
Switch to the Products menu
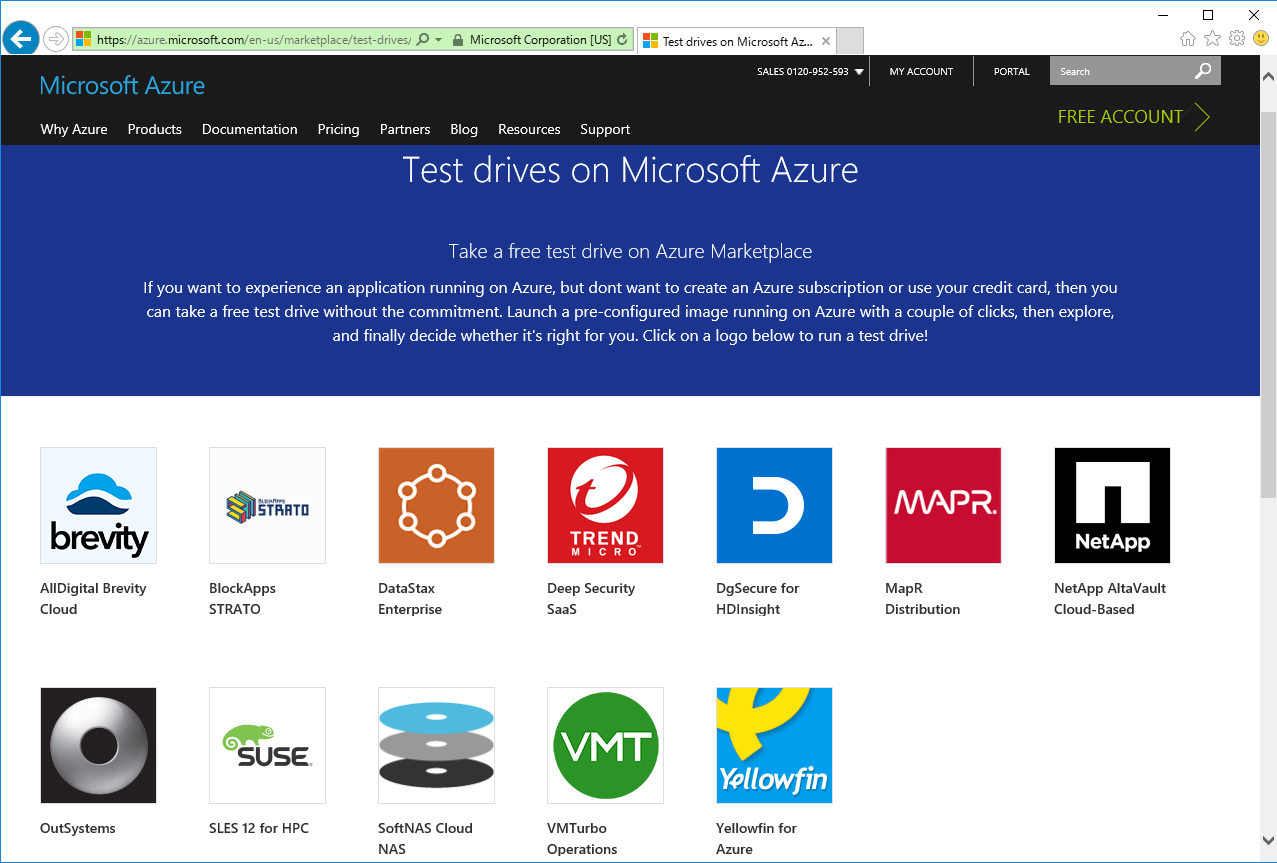point(154,129)
